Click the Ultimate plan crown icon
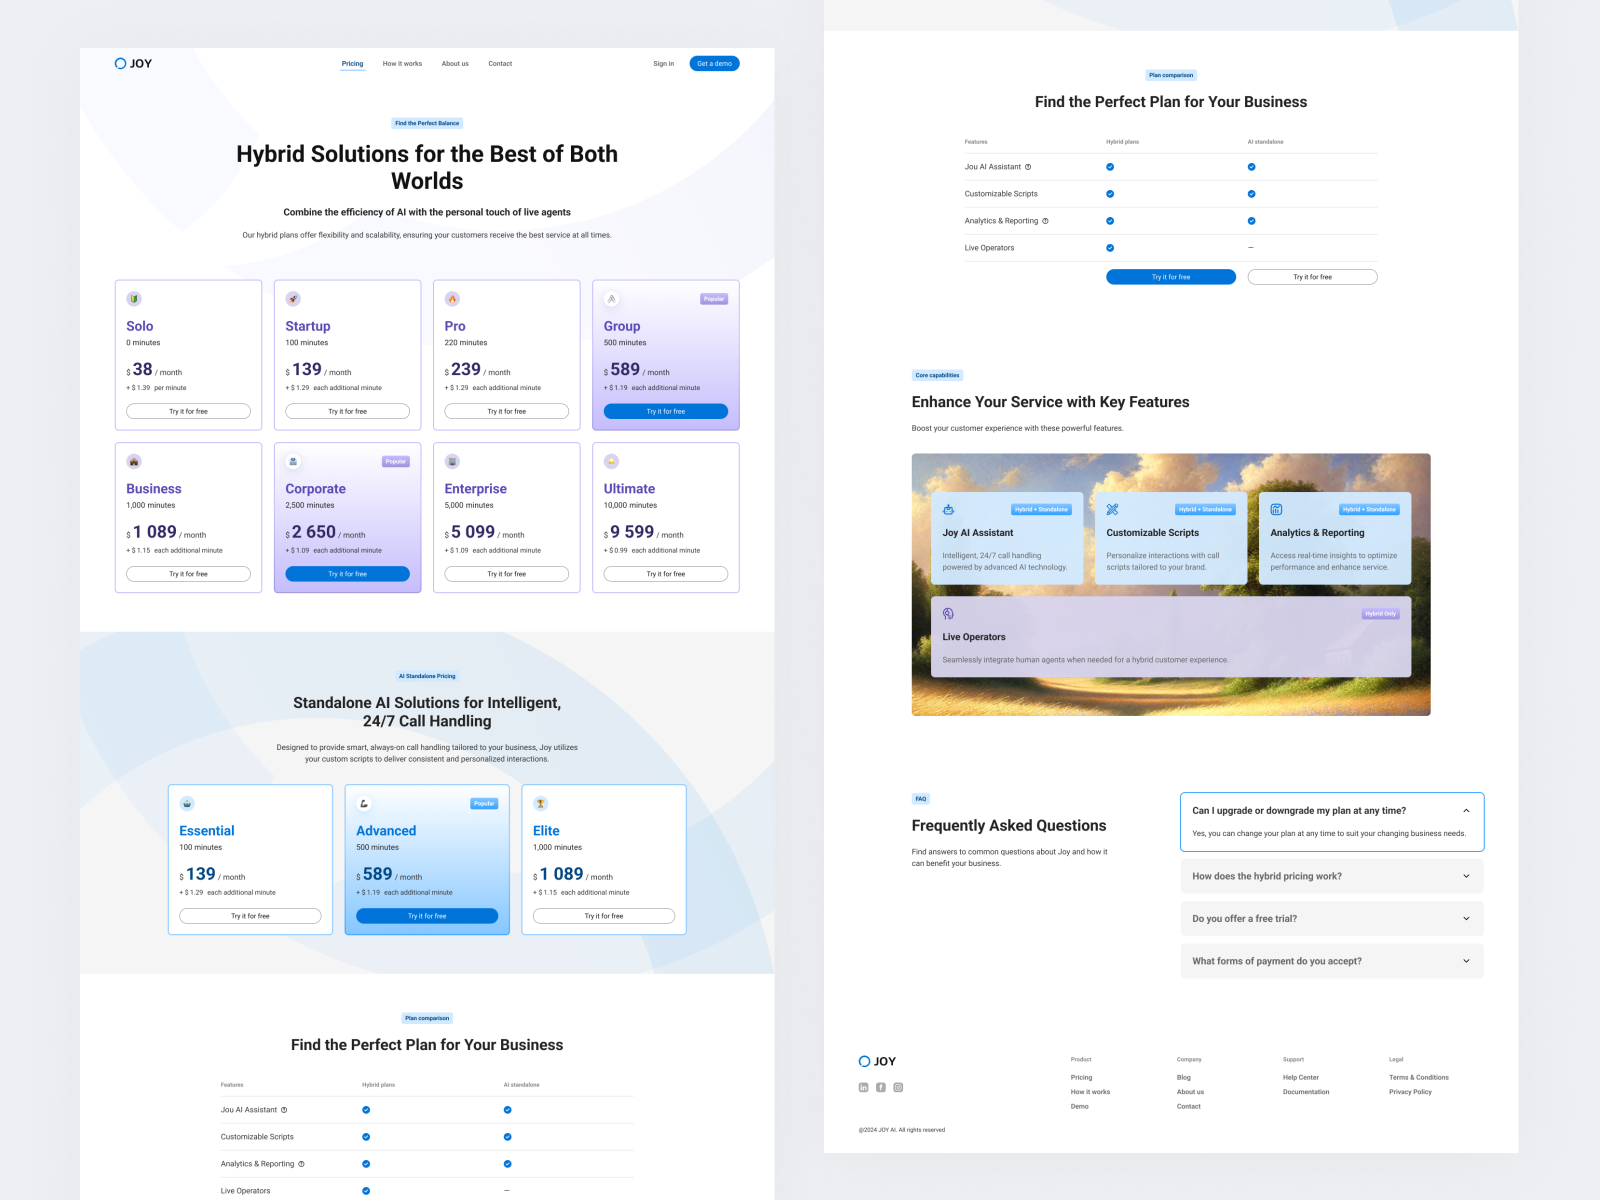Image resolution: width=1600 pixels, height=1200 pixels. [x=612, y=462]
